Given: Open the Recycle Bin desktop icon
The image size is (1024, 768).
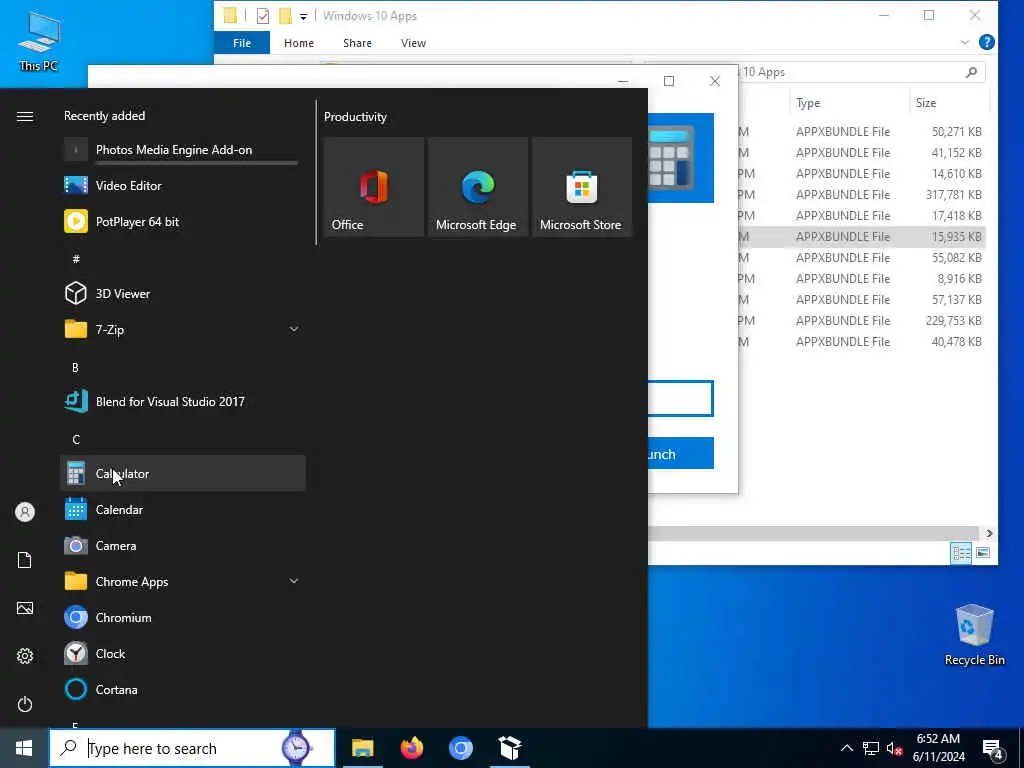Looking at the screenshot, I should click(974, 635).
